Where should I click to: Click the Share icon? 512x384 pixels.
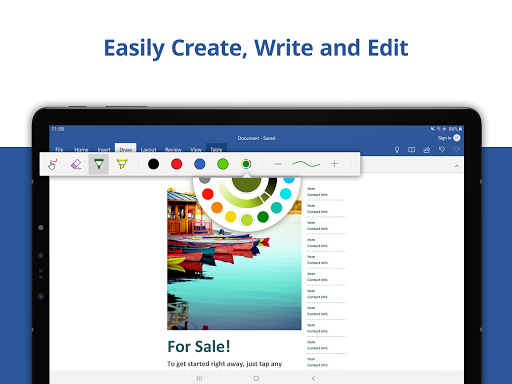coord(427,150)
